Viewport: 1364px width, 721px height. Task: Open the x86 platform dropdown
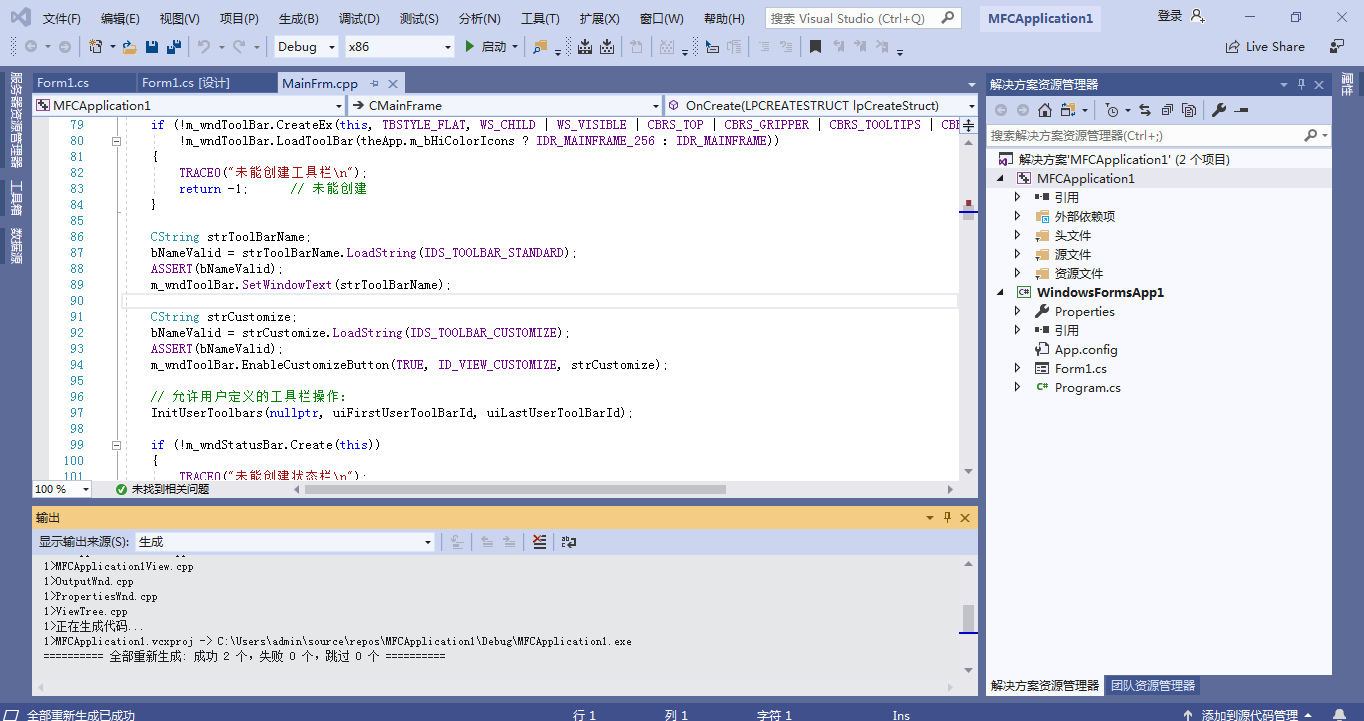399,47
